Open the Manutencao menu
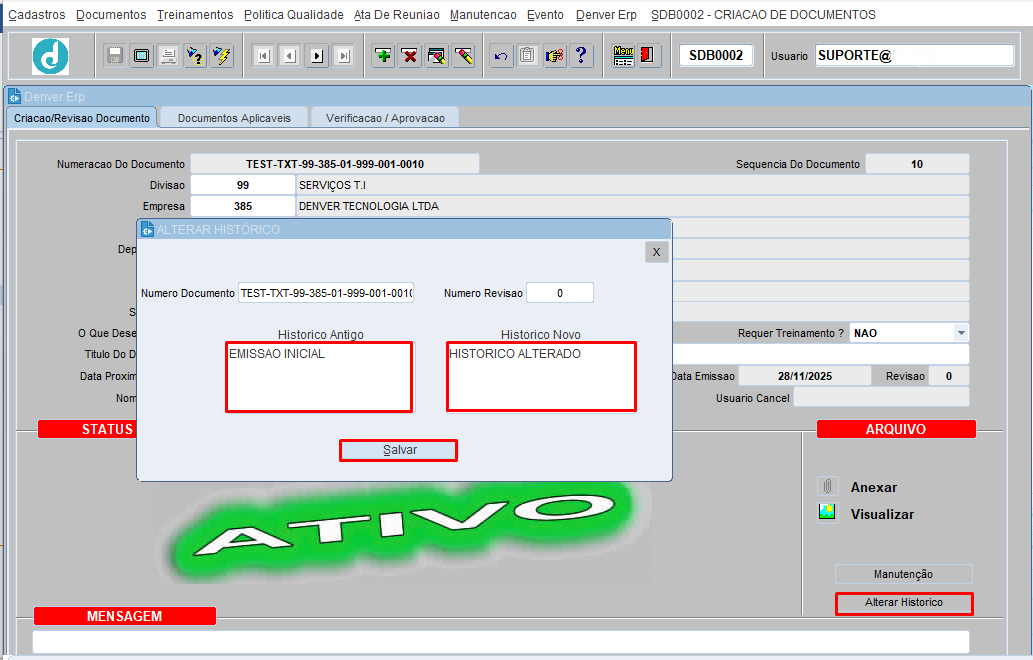 click(483, 15)
